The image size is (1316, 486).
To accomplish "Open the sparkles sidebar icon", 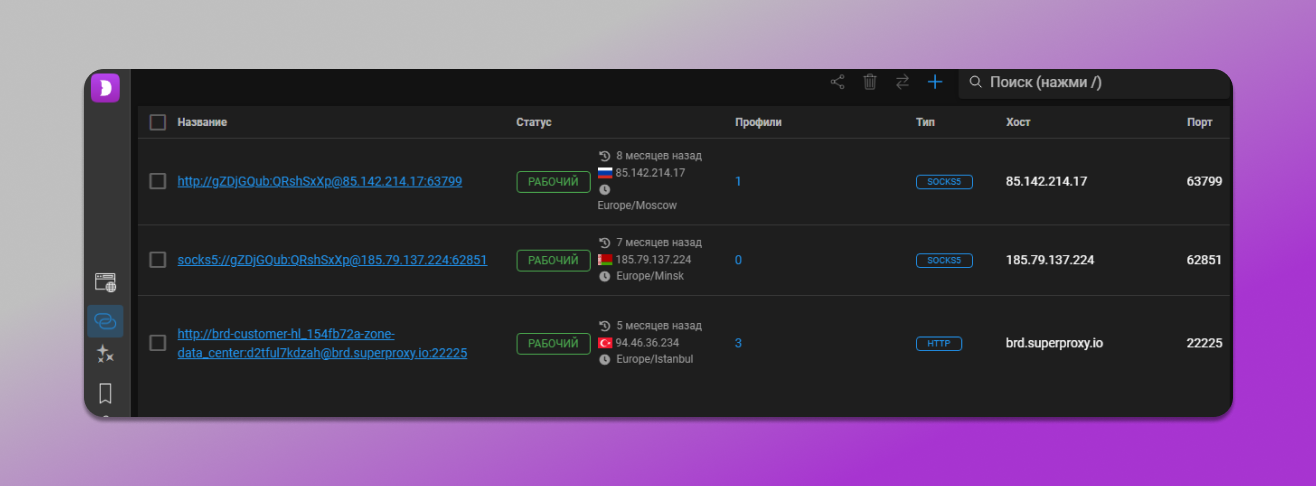I will click(105, 354).
